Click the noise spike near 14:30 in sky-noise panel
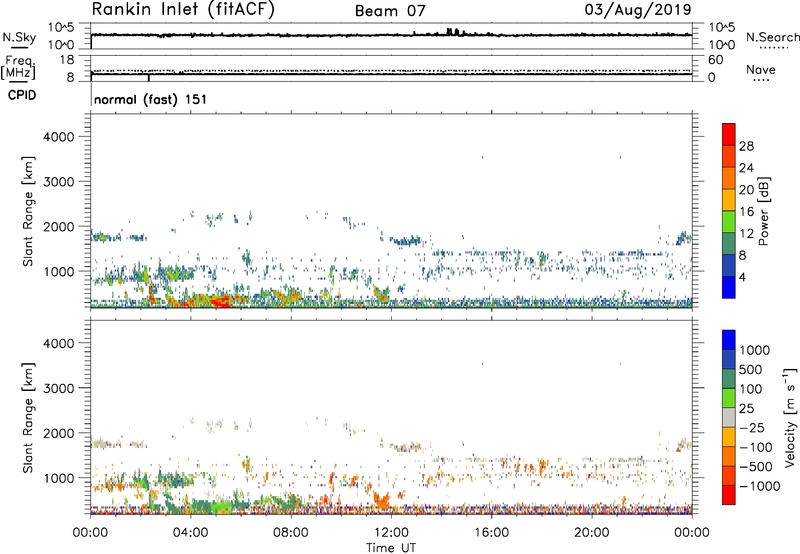The width and height of the screenshot is (800, 554). [453, 32]
